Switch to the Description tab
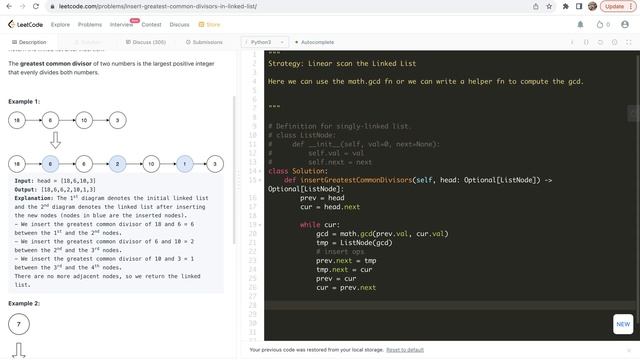This screenshot has width=640, height=360. tap(29, 42)
